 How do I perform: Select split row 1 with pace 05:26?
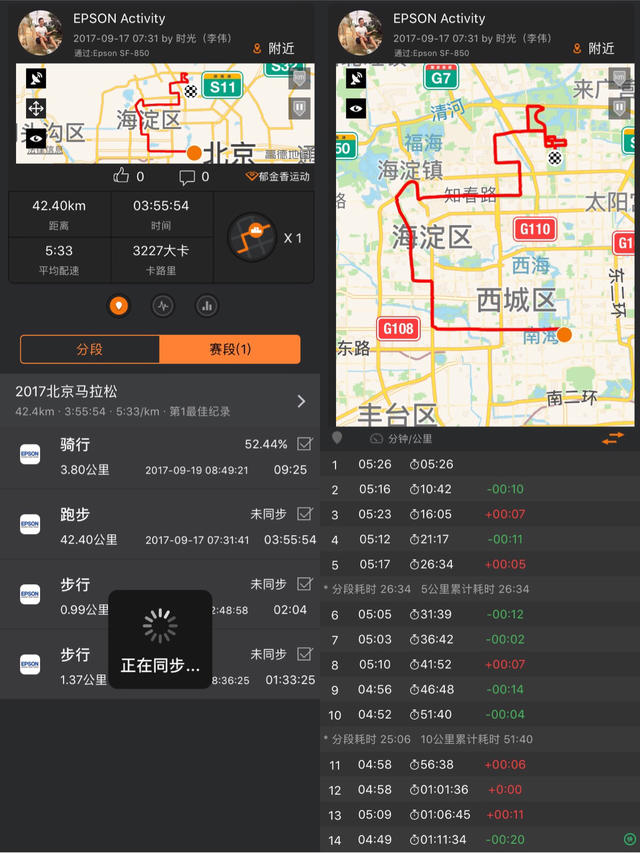(480, 465)
